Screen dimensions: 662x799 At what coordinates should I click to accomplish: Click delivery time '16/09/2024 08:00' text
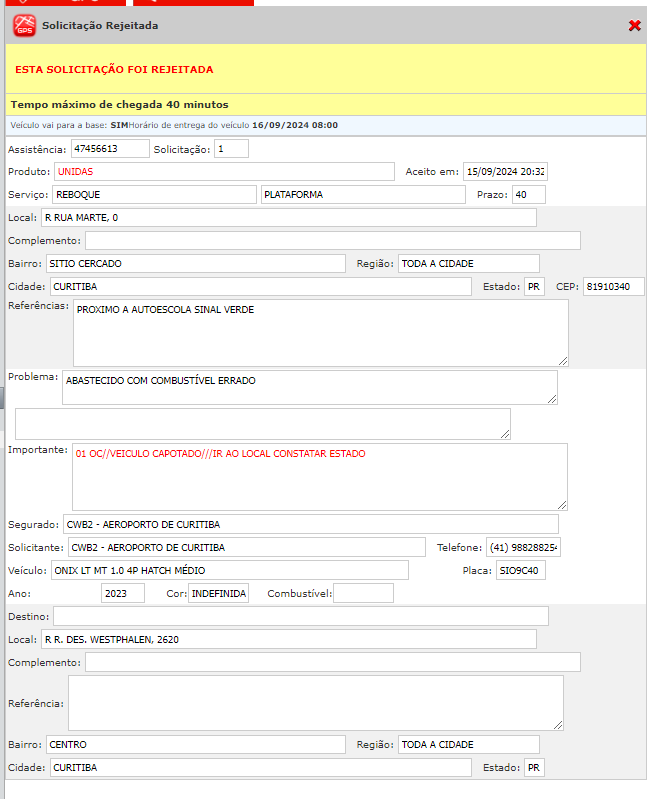(295, 125)
